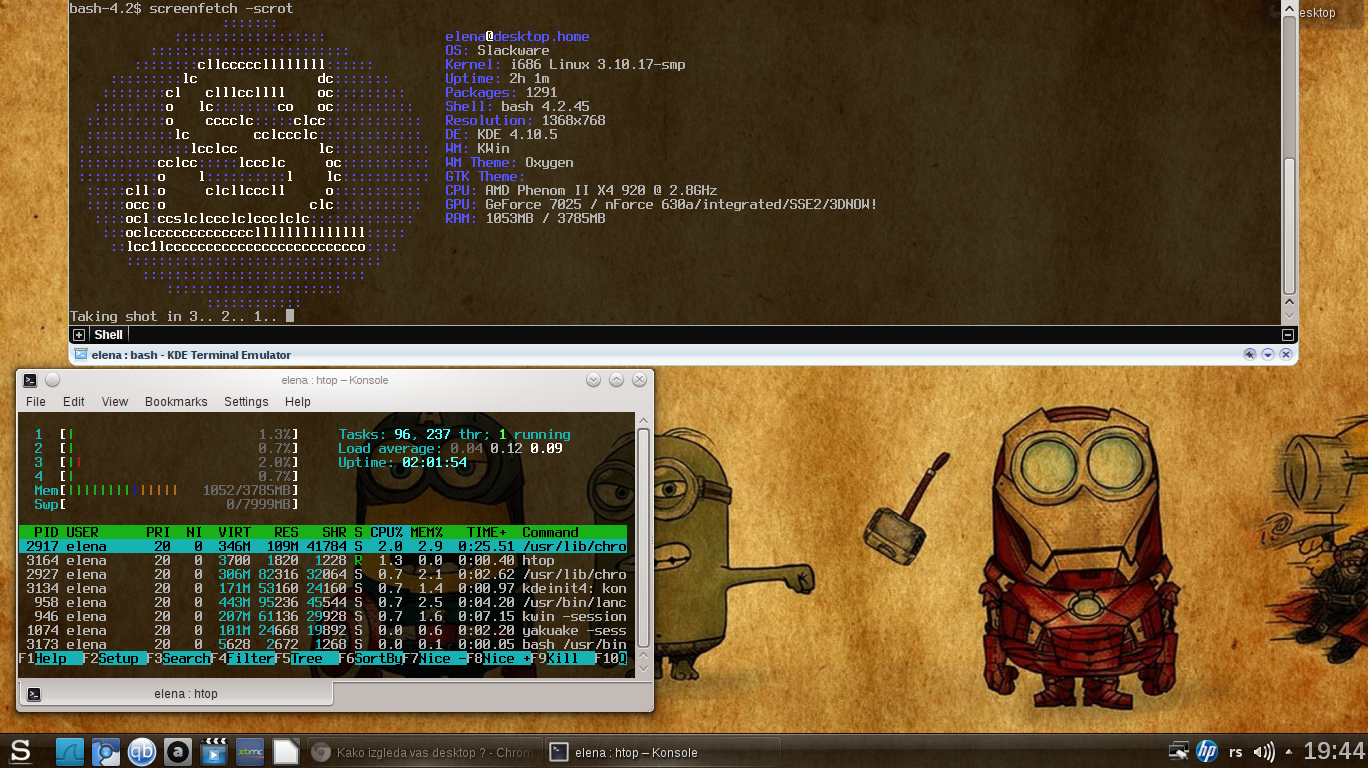The width and height of the screenshot is (1368, 768).
Task: Sort htop by the CPU% column header
Action: point(386,532)
